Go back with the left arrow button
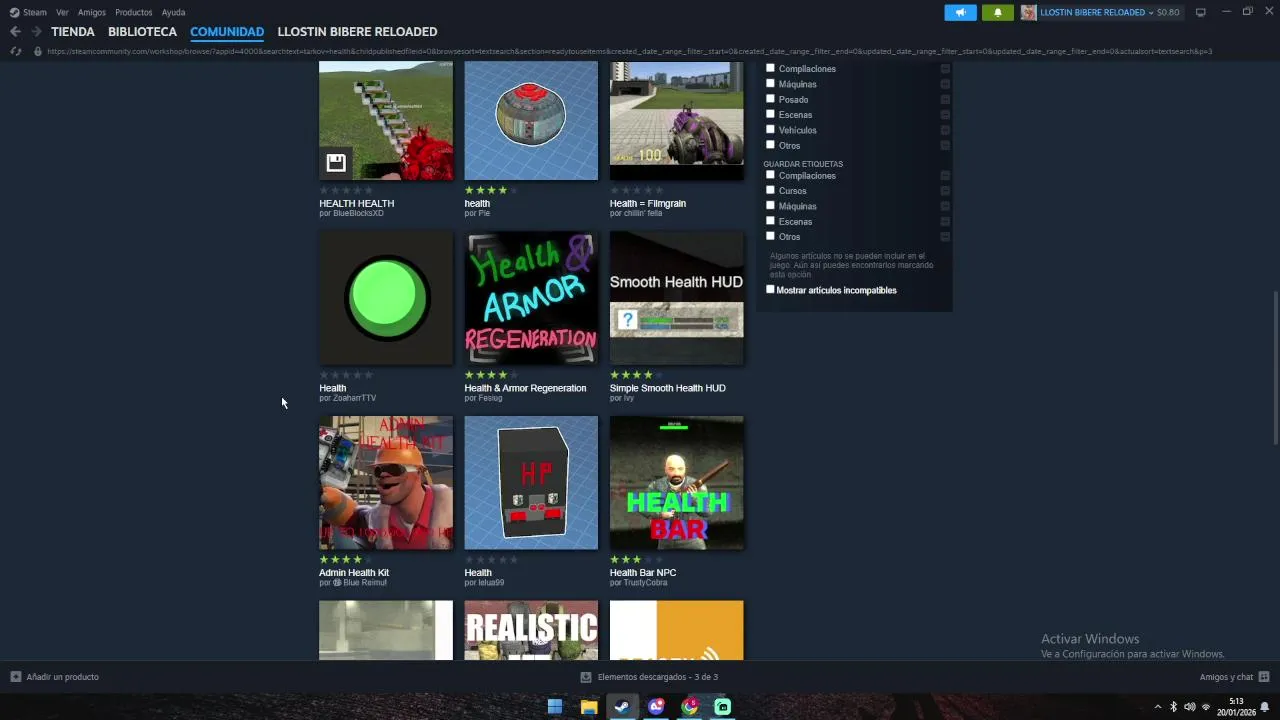Viewport: 1280px width, 720px height. click(x=15, y=32)
